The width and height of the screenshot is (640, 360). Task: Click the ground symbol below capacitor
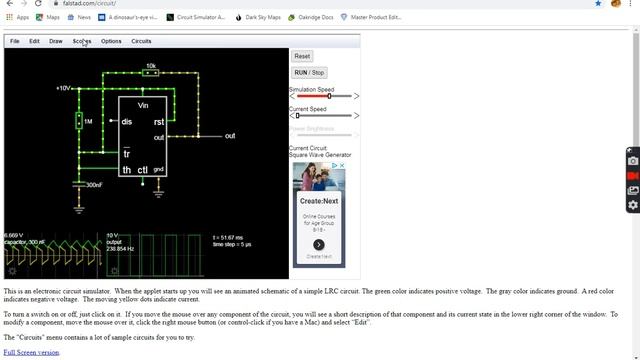pos(79,210)
